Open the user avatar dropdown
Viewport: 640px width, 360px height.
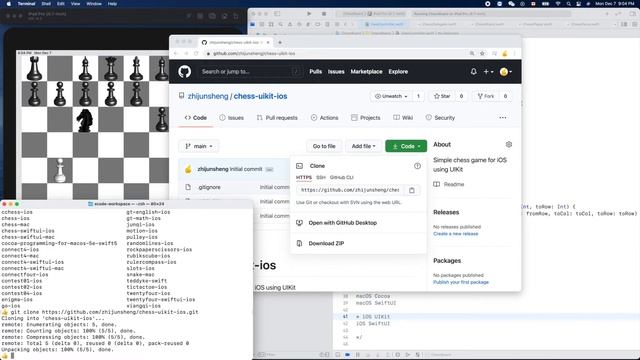[506, 71]
